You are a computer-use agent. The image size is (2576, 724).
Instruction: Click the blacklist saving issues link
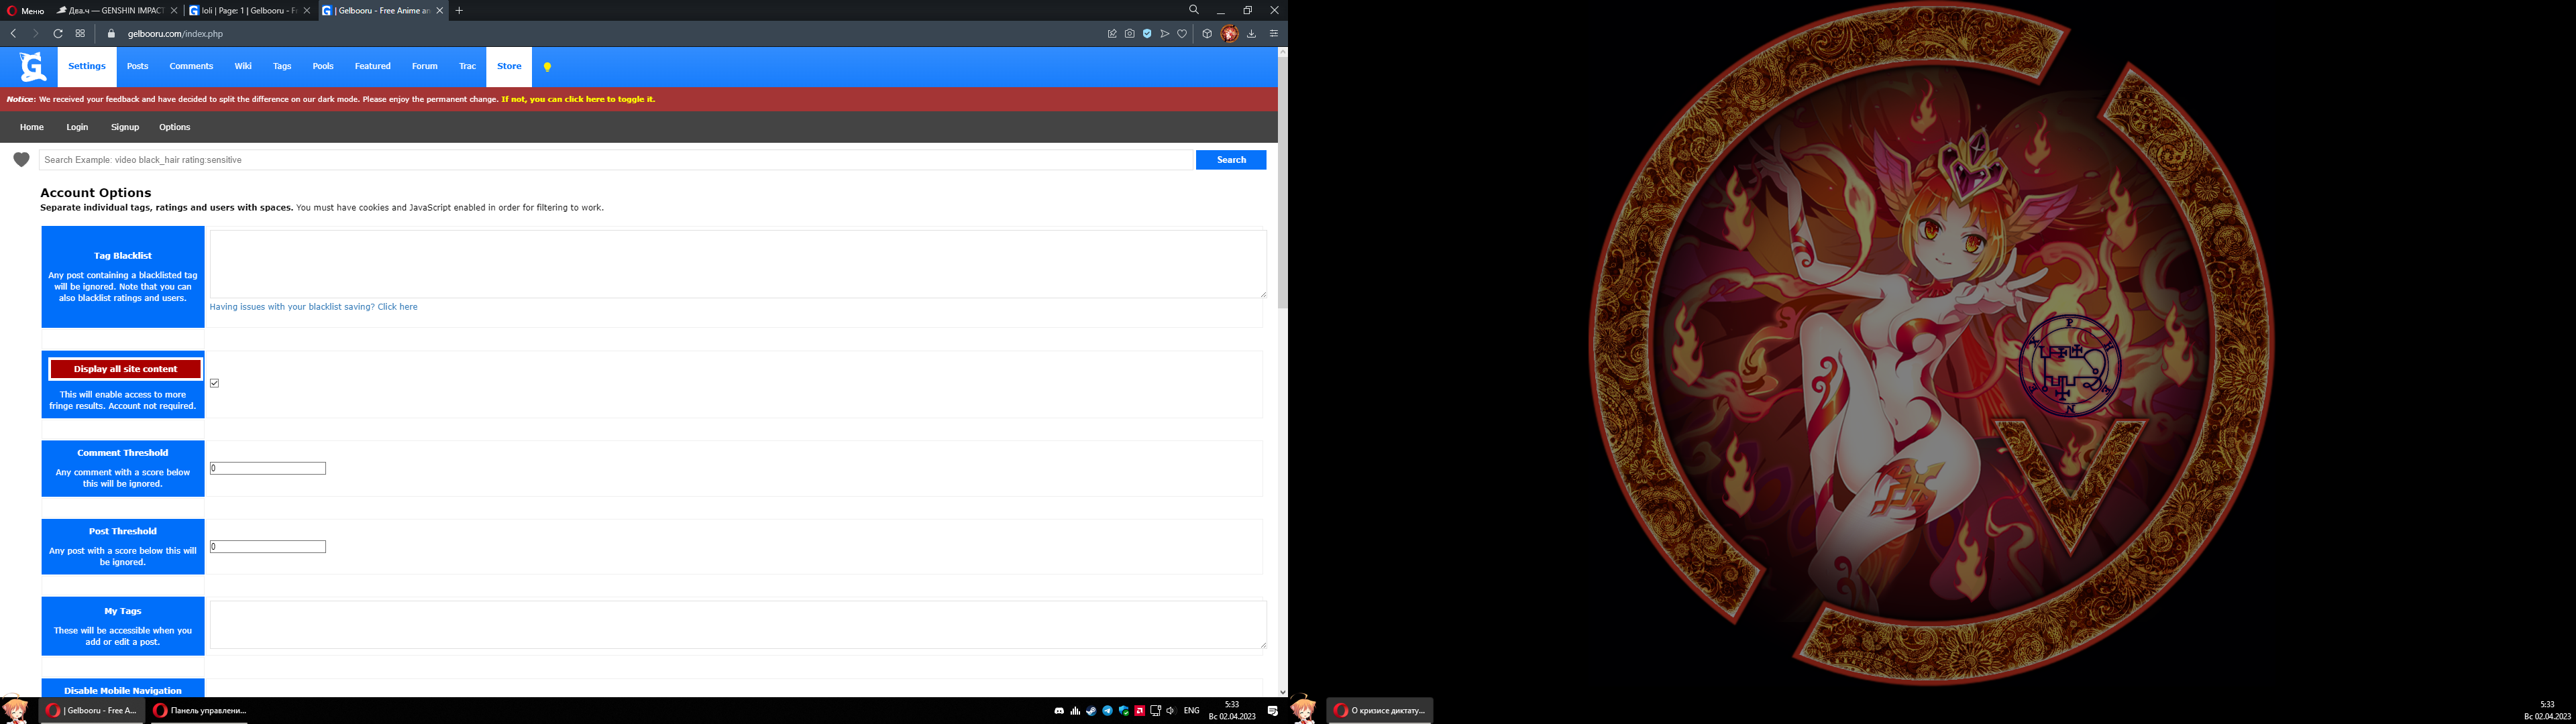pyautogui.click(x=313, y=307)
